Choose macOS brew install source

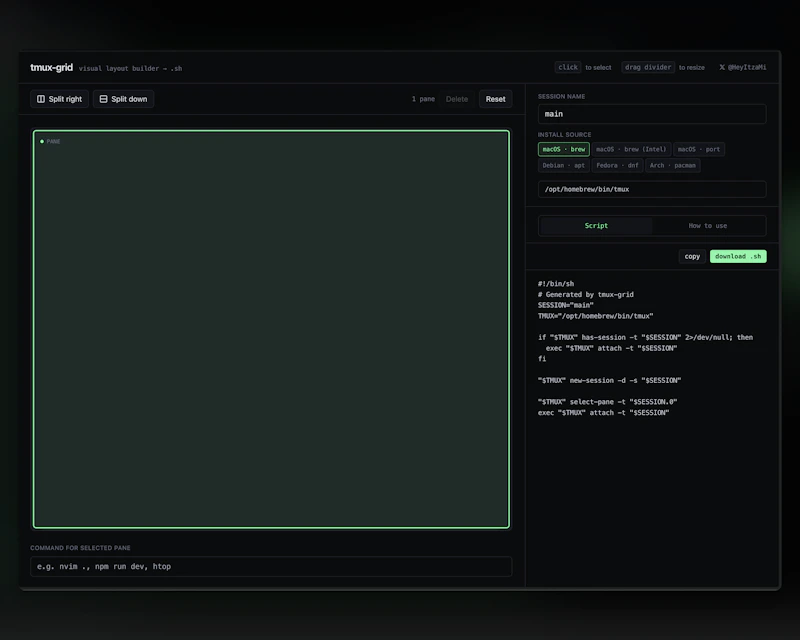pyautogui.click(x=564, y=149)
